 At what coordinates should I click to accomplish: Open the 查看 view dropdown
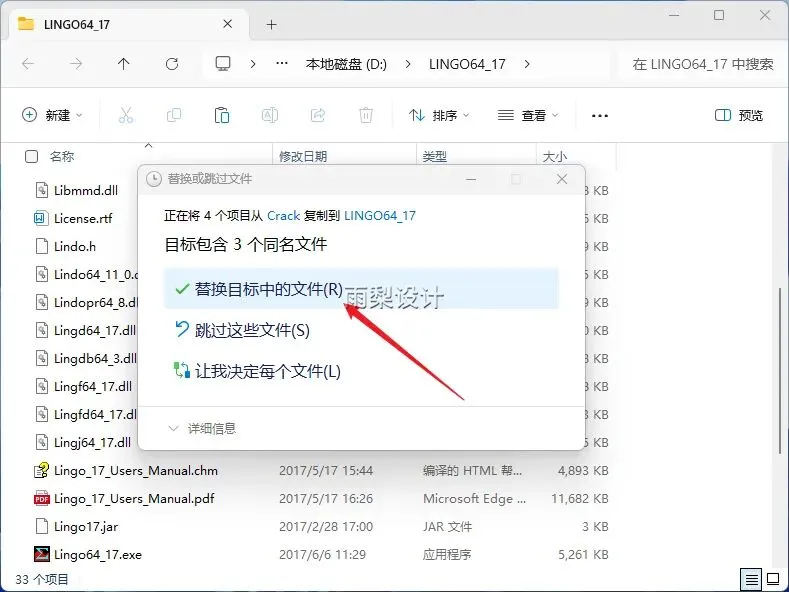(x=528, y=115)
